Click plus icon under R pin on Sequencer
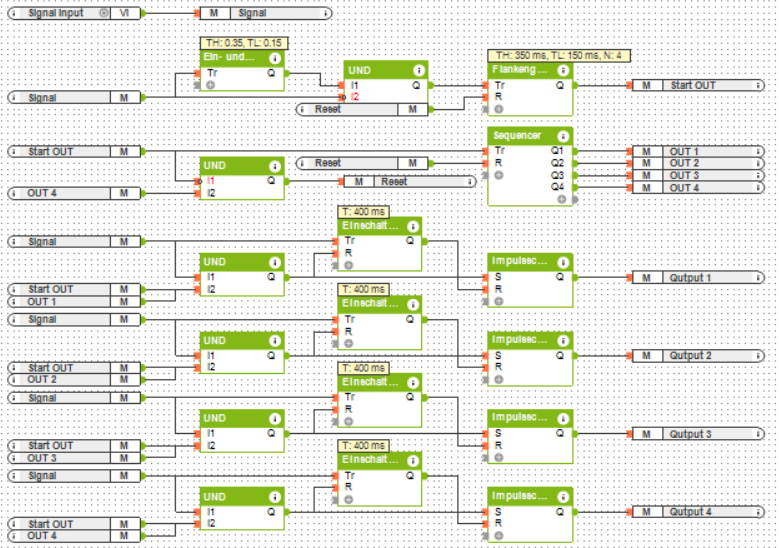The height and width of the screenshot is (548, 779). (x=498, y=175)
